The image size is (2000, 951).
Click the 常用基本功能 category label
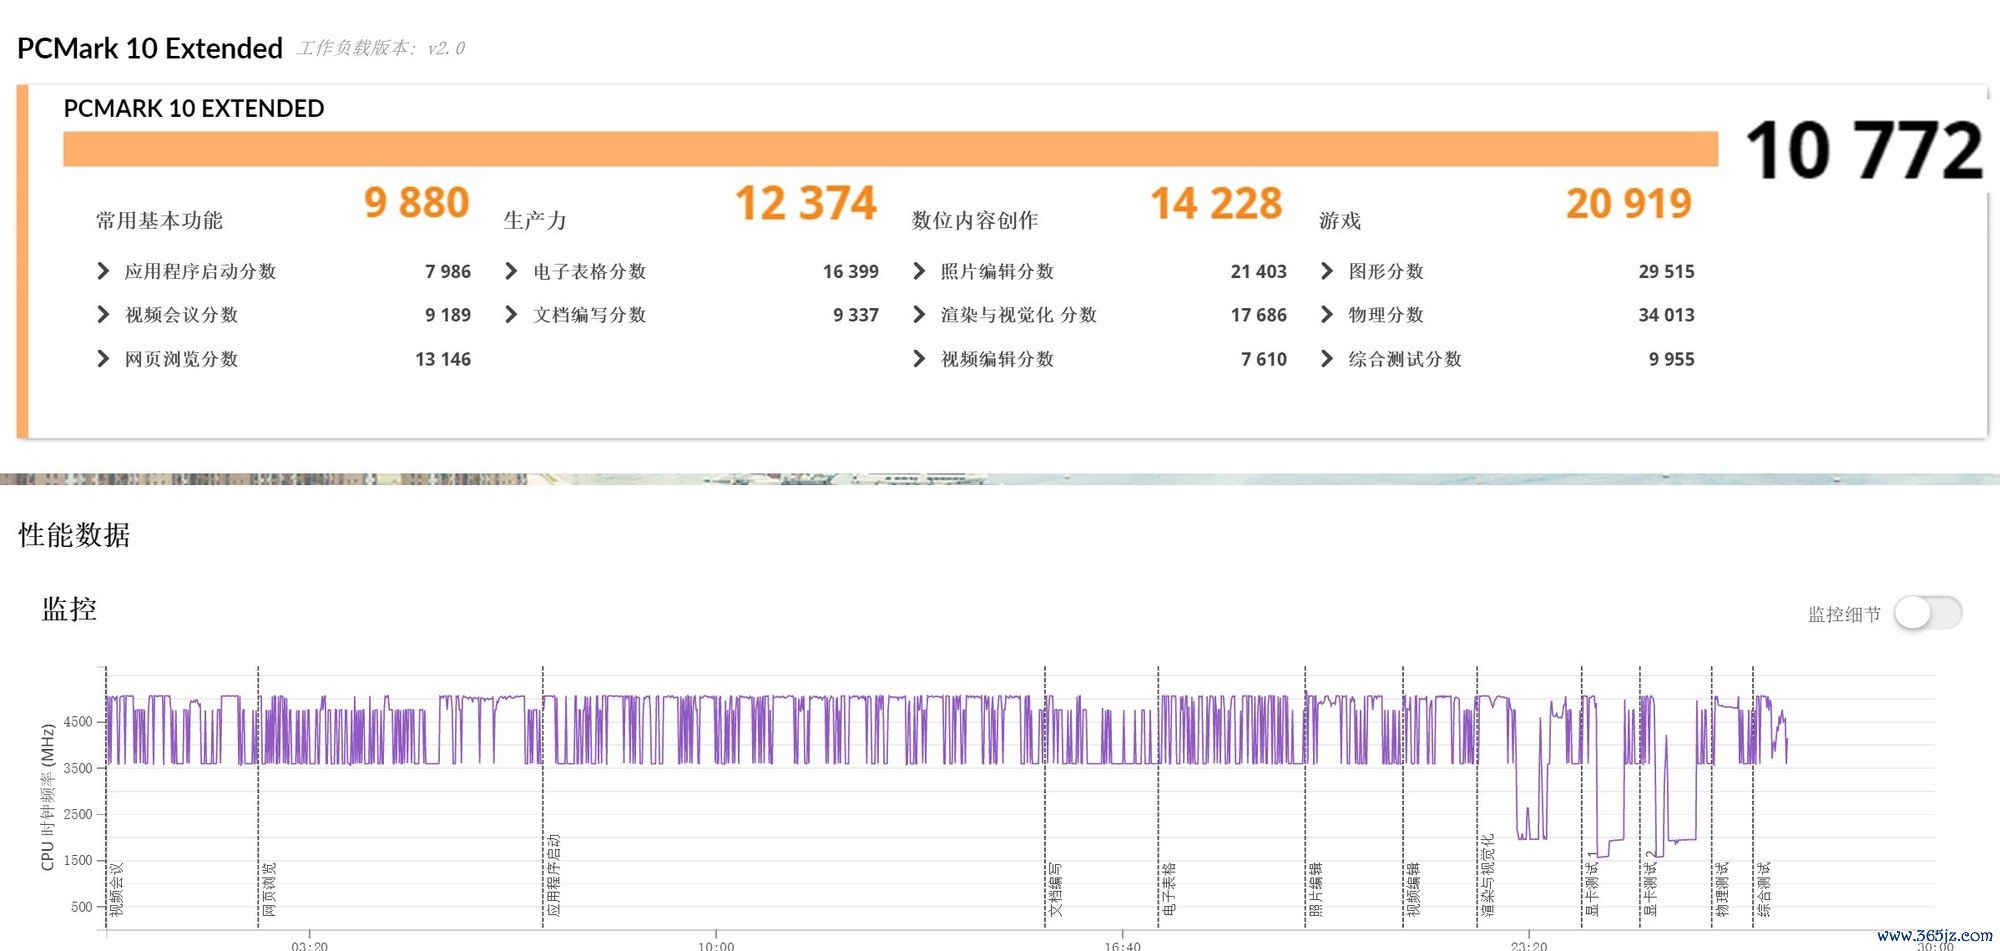[x=159, y=221]
